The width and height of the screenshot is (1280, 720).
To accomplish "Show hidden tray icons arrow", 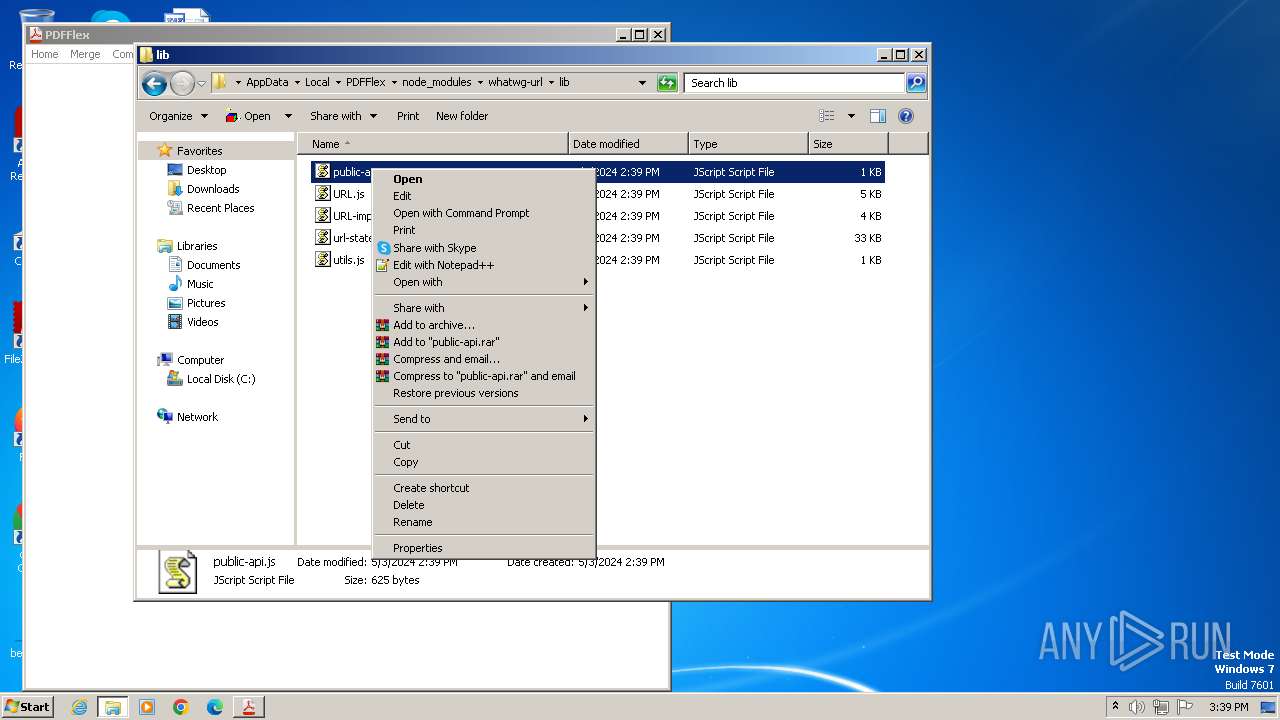I will (1115, 707).
